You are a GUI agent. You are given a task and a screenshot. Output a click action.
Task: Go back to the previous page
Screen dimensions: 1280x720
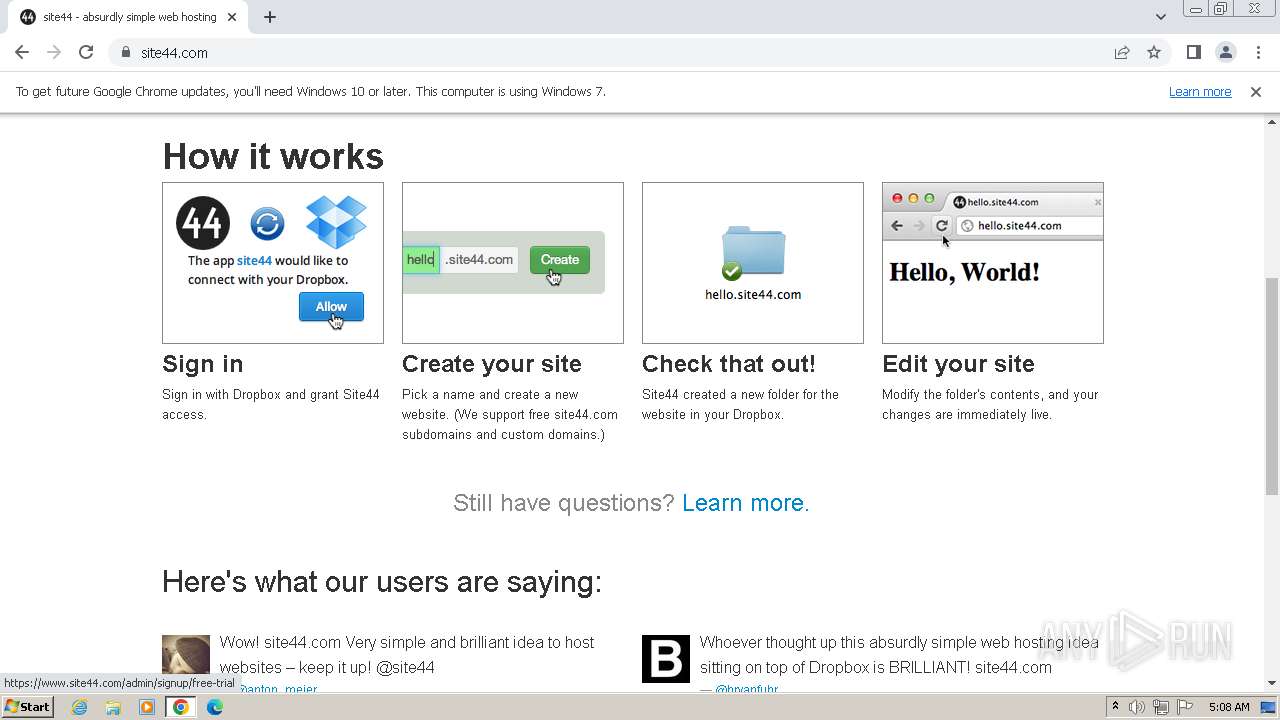coord(22,52)
